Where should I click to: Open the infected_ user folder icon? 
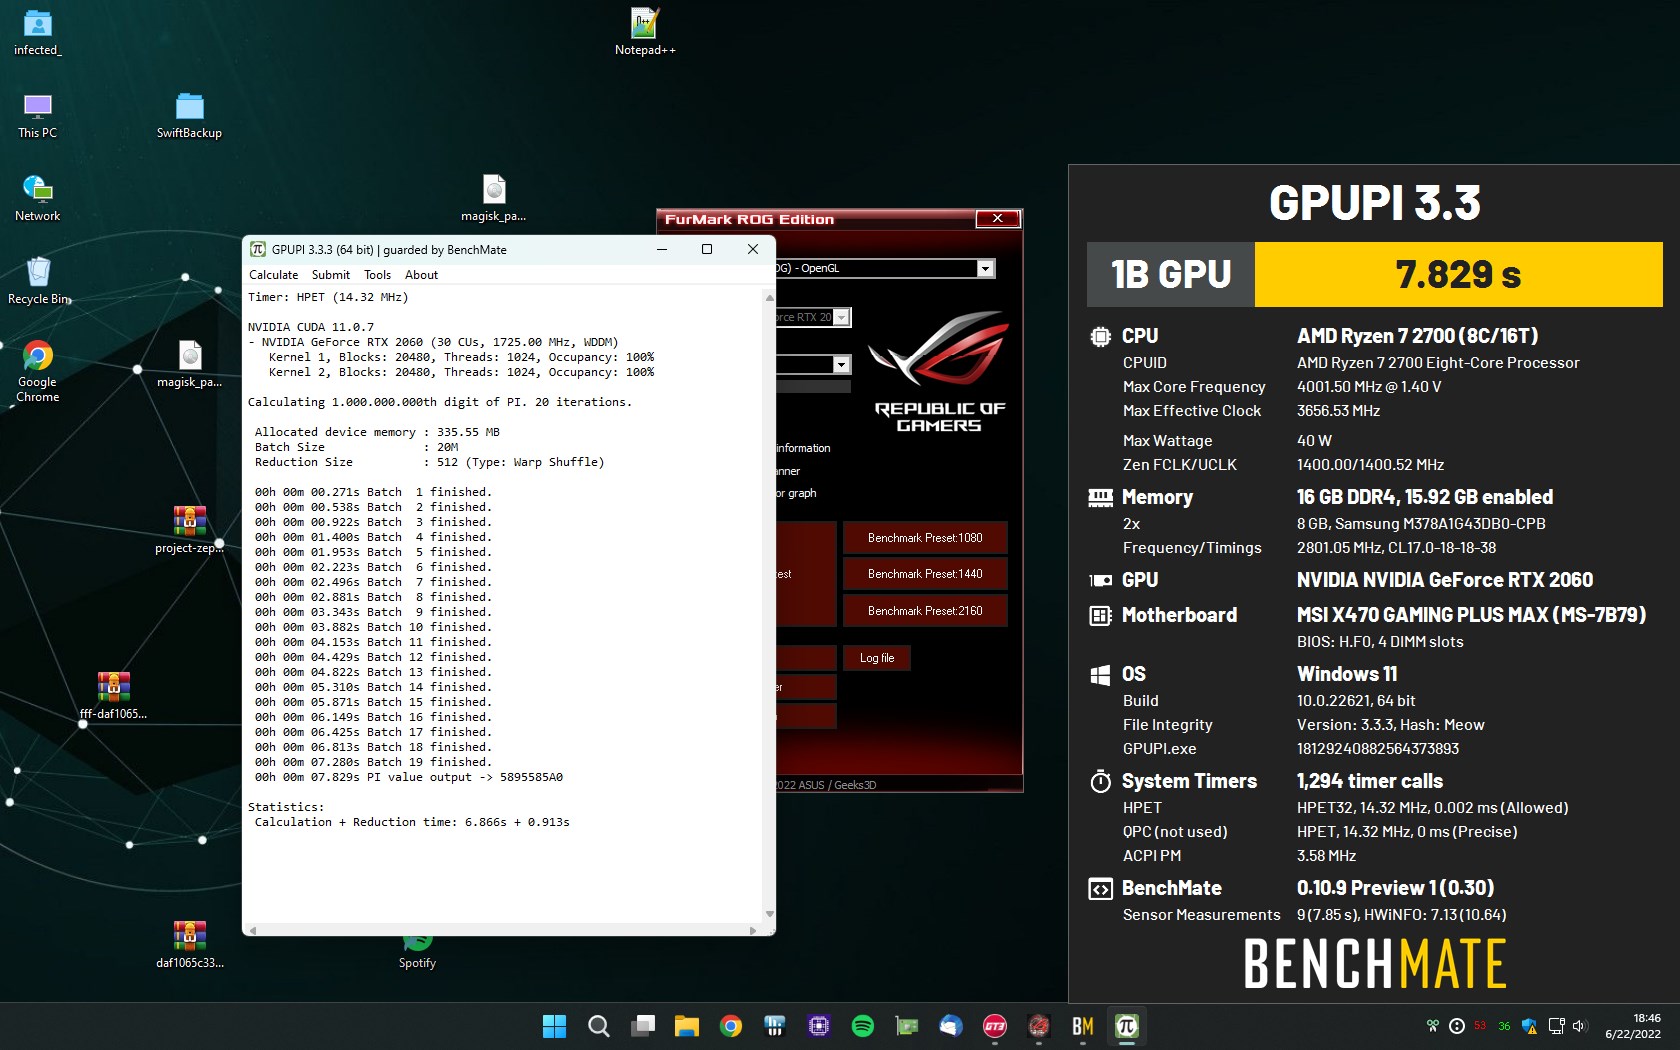pos(37,32)
